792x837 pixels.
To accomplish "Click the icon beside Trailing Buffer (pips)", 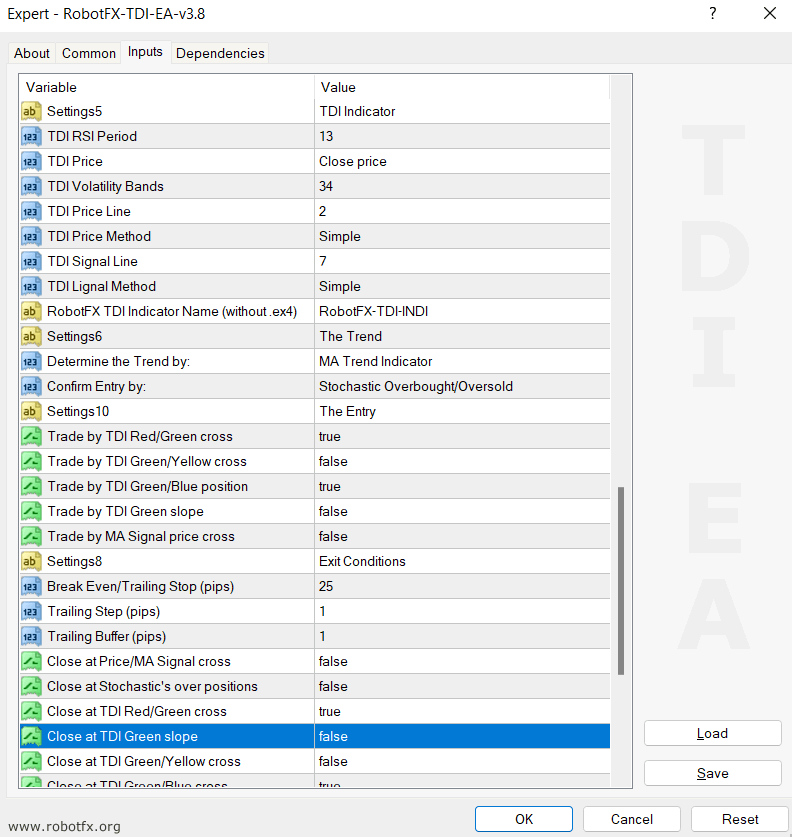I will click(31, 636).
